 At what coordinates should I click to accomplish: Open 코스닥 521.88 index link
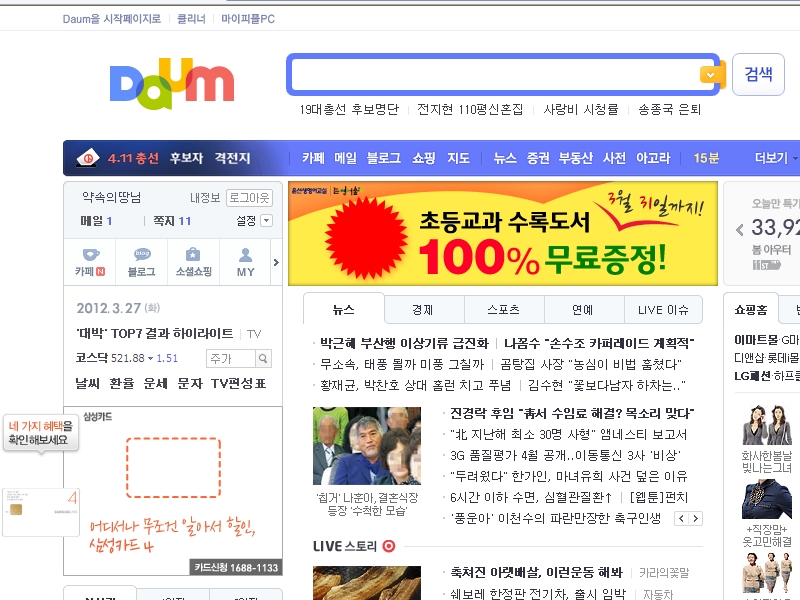127,358
